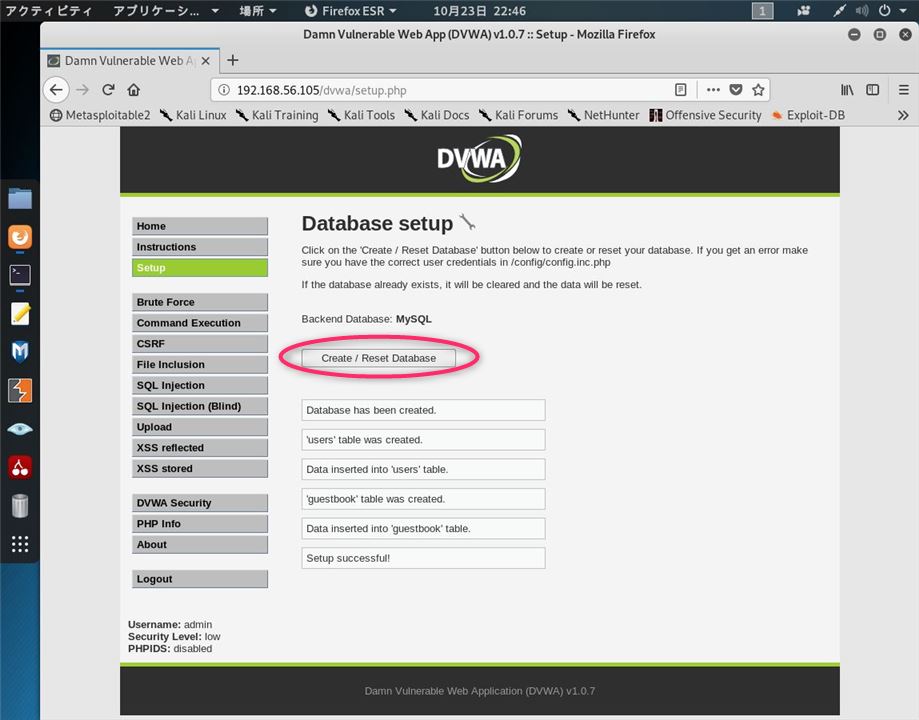Open the File Inclusion page
Viewport: 919px width, 720px height.
200,365
